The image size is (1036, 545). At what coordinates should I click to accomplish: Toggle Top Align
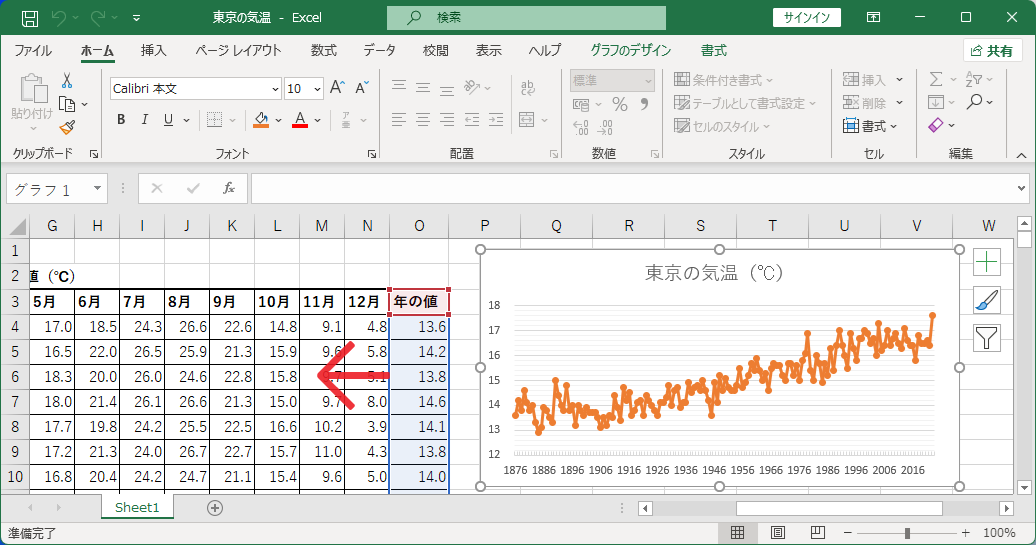pos(399,87)
